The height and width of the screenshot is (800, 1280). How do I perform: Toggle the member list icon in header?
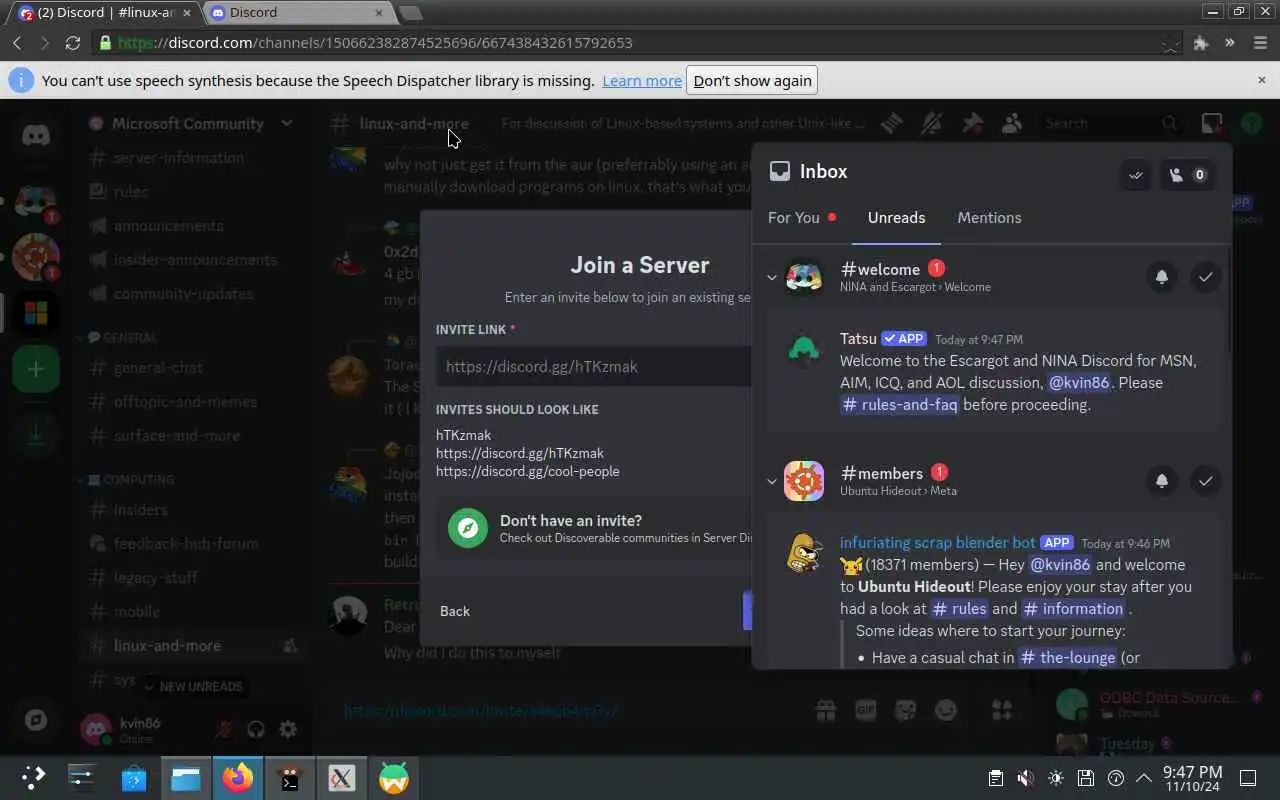pos(1012,123)
